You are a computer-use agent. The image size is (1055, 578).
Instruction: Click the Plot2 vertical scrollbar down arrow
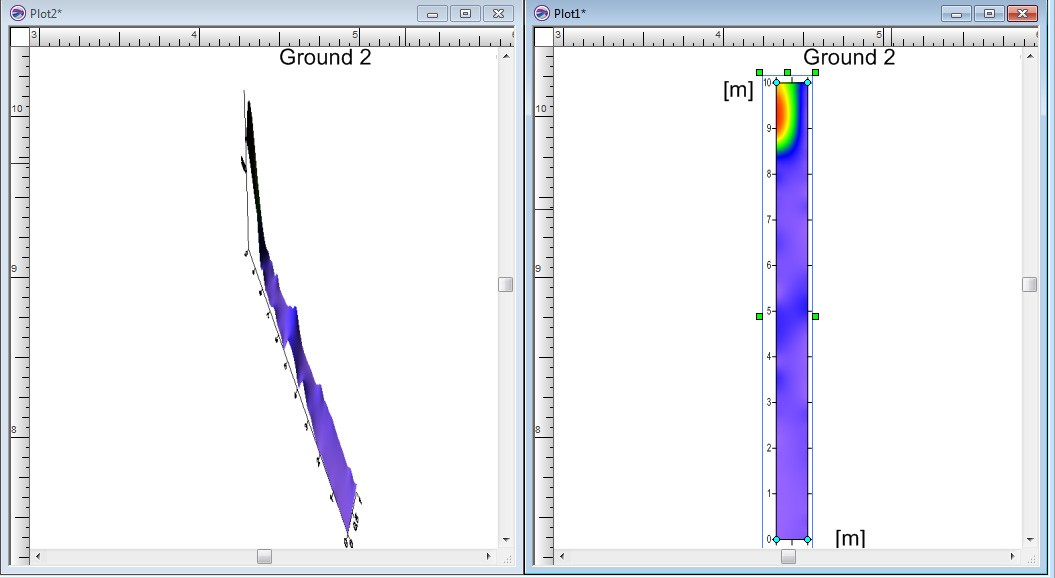tap(506, 539)
